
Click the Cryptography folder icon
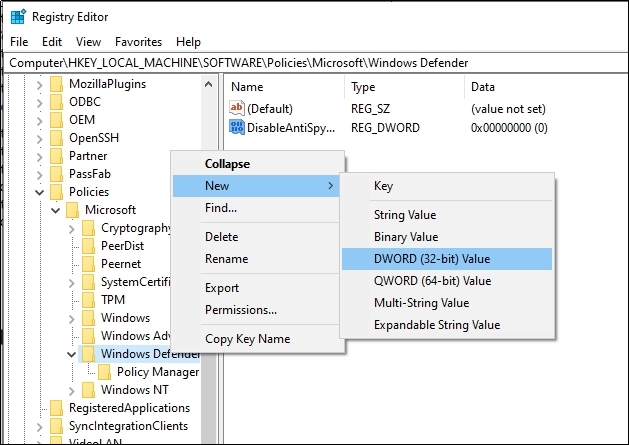(89, 228)
